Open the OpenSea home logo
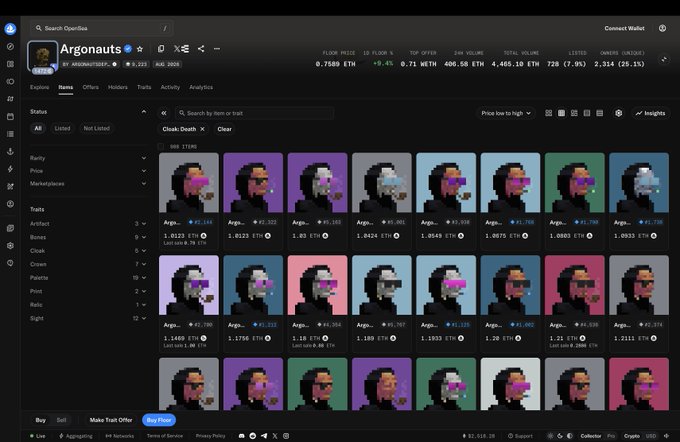 (10, 29)
